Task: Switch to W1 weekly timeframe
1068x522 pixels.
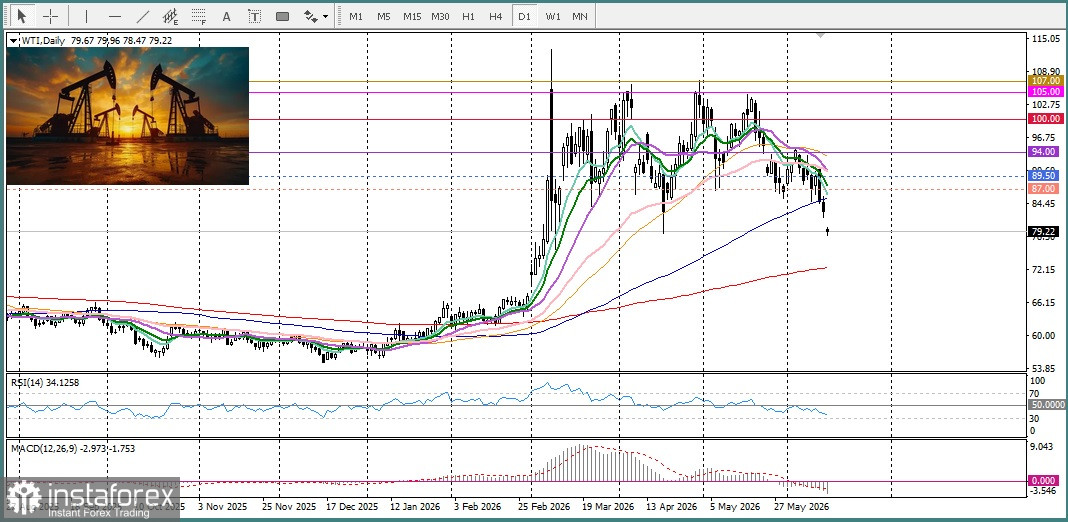Action: point(552,16)
